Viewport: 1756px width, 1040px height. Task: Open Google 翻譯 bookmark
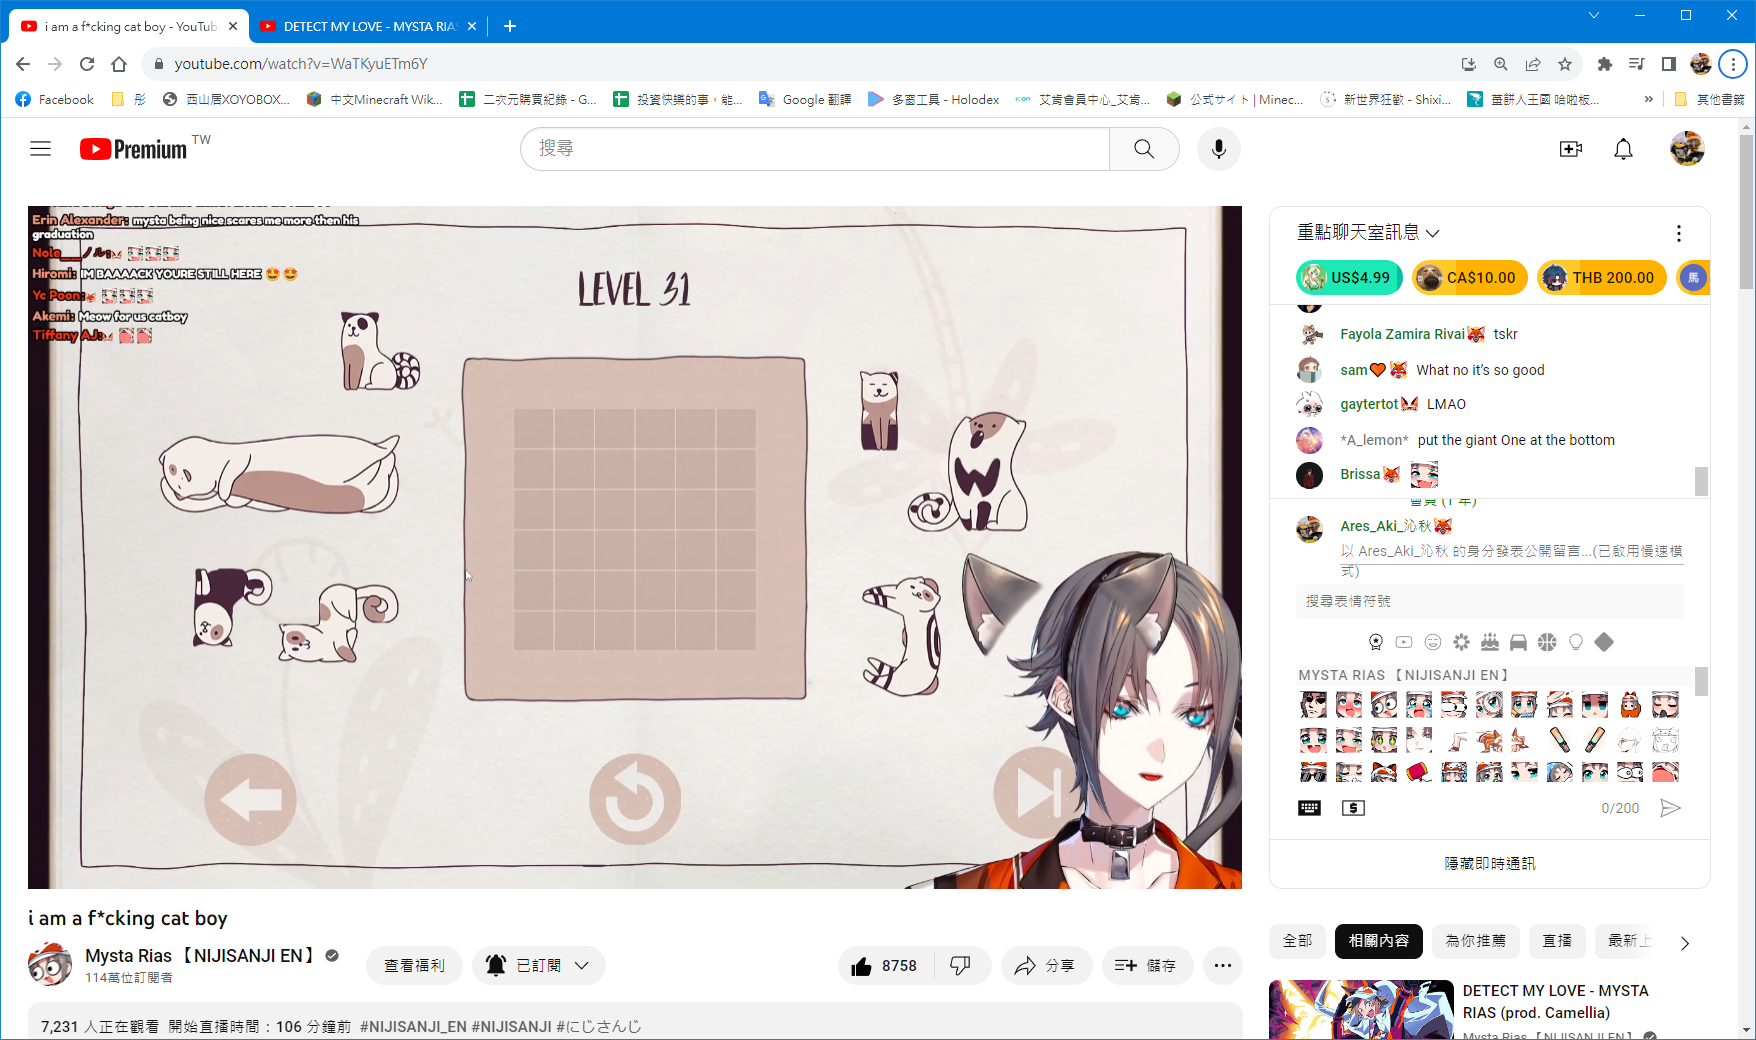[805, 99]
